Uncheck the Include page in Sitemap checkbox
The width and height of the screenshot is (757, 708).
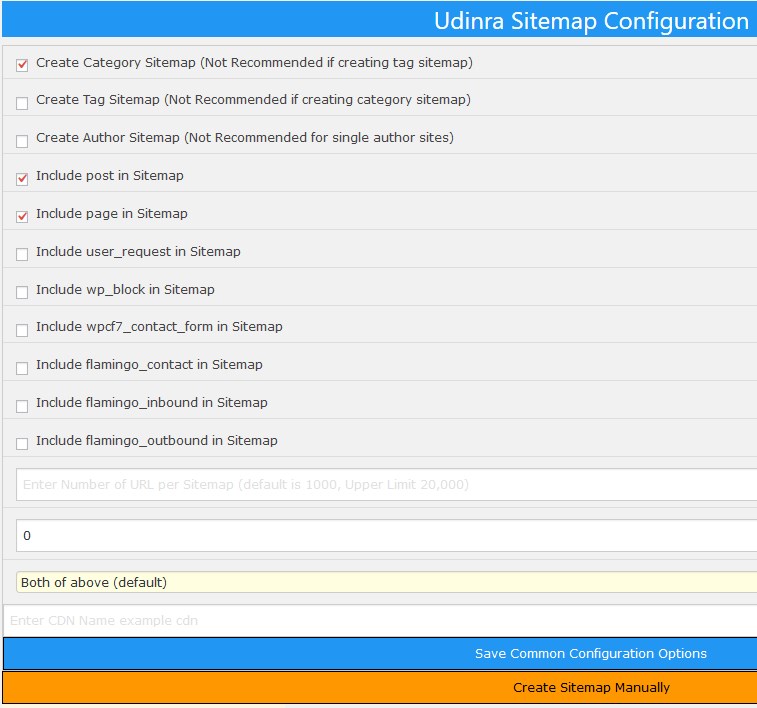[x=22, y=217]
